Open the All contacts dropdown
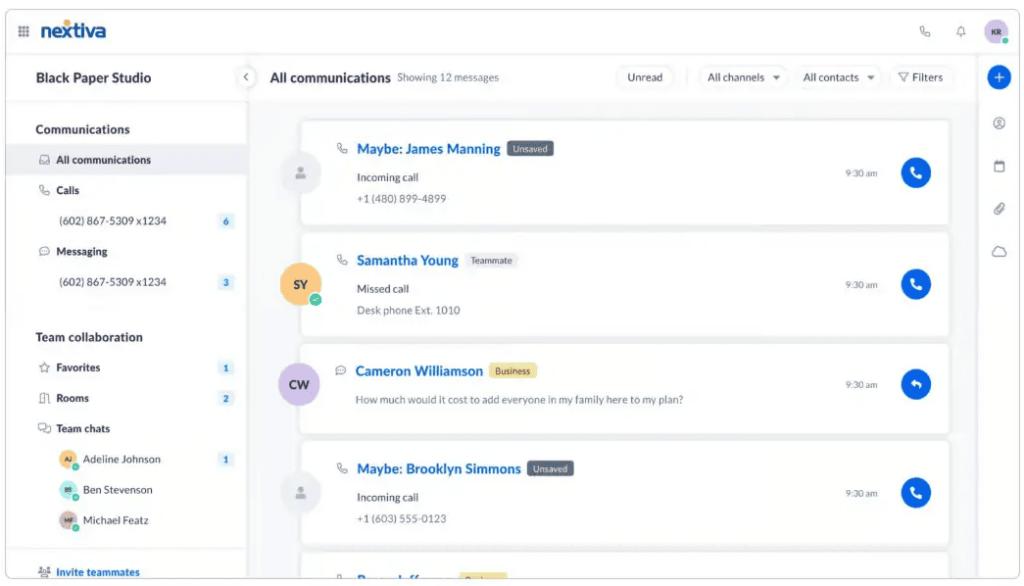The image size is (1024, 586). (x=837, y=77)
